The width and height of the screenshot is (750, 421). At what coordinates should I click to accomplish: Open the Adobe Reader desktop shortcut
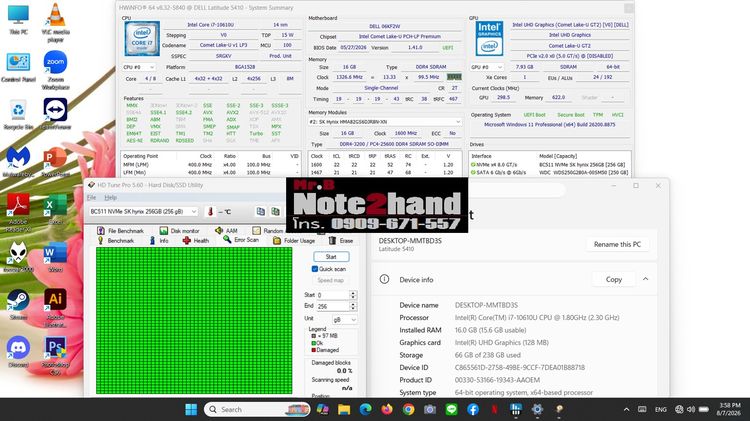tap(18, 212)
